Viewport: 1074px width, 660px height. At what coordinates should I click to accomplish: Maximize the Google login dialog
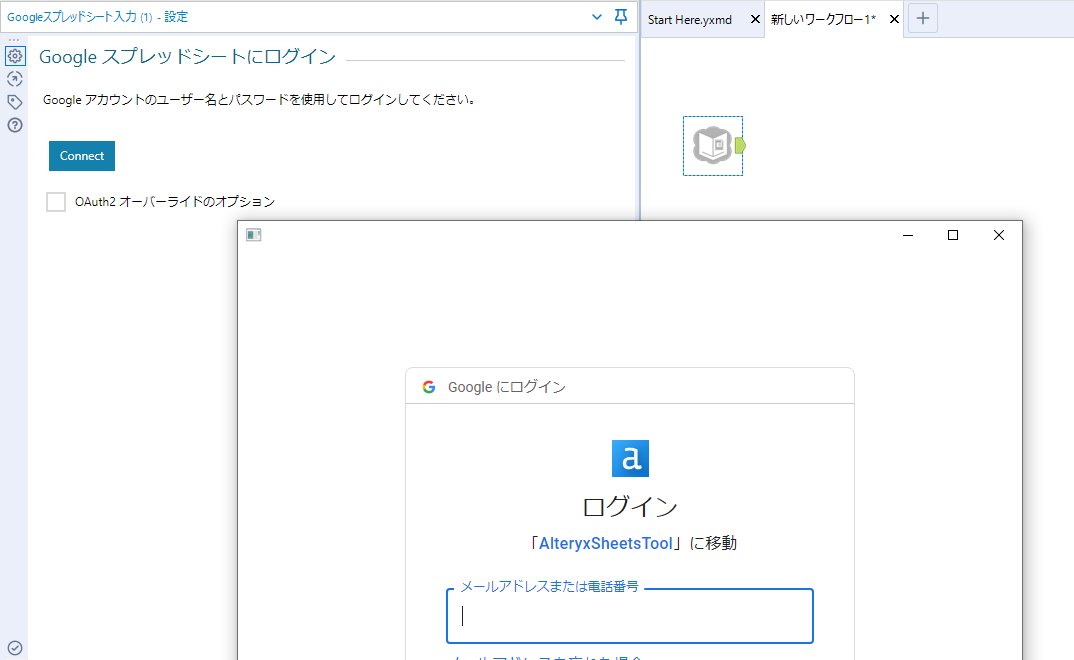(x=953, y=236)
